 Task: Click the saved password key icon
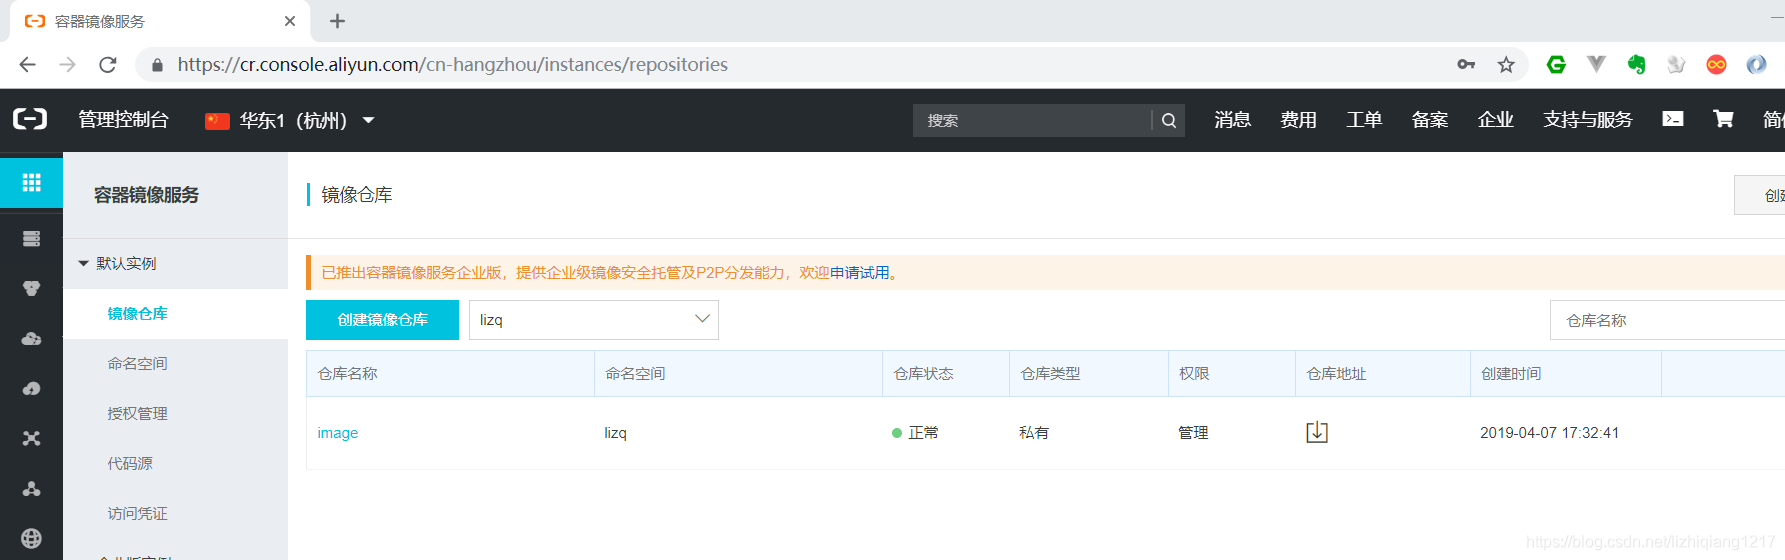coord(1466,65)
